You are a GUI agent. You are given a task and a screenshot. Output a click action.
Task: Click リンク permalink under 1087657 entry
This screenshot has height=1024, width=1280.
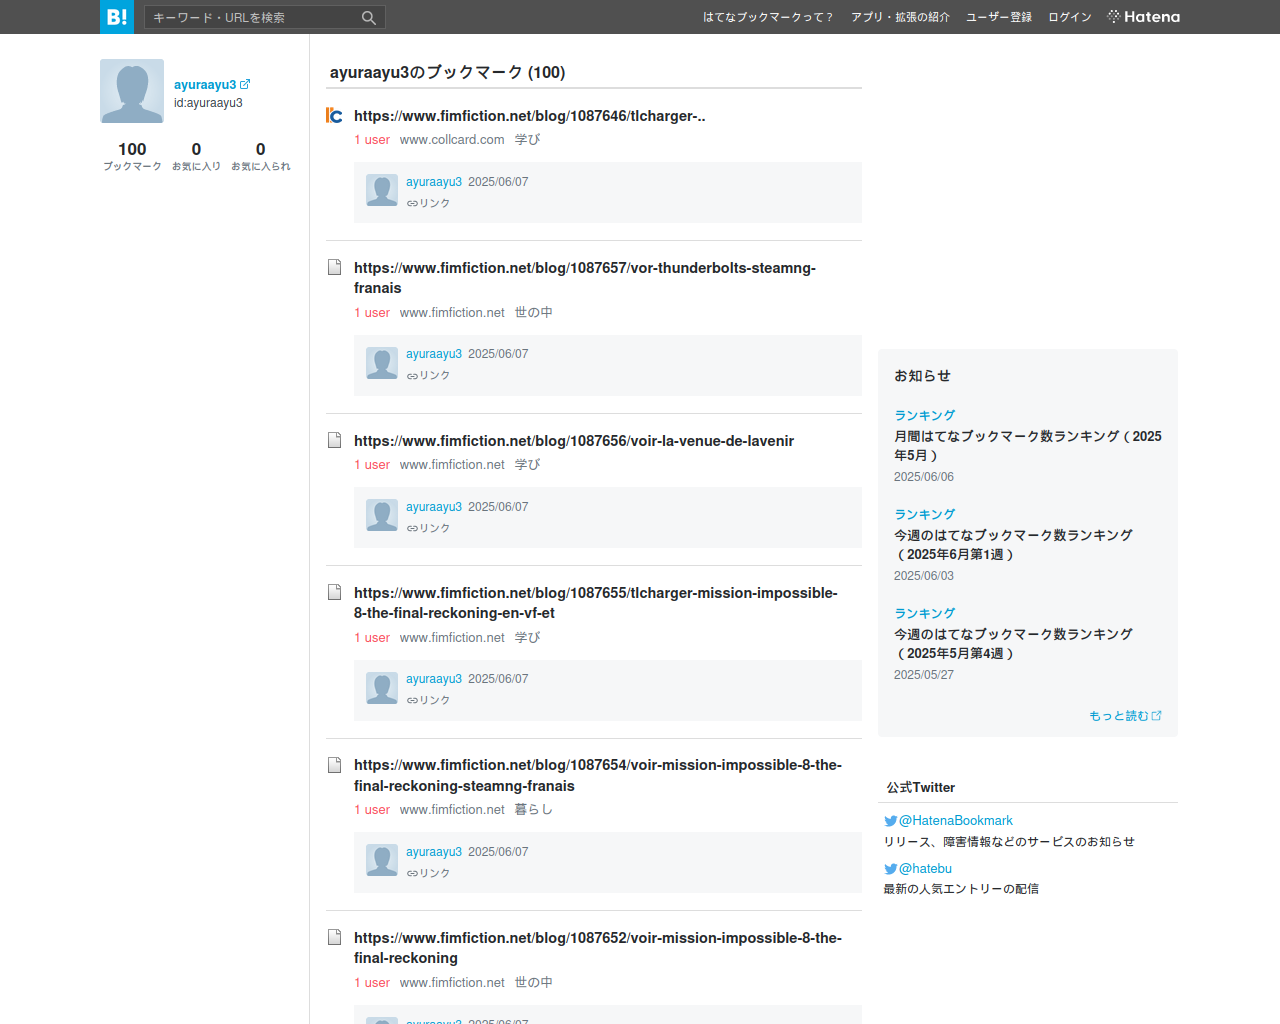[x=428, y=376]
